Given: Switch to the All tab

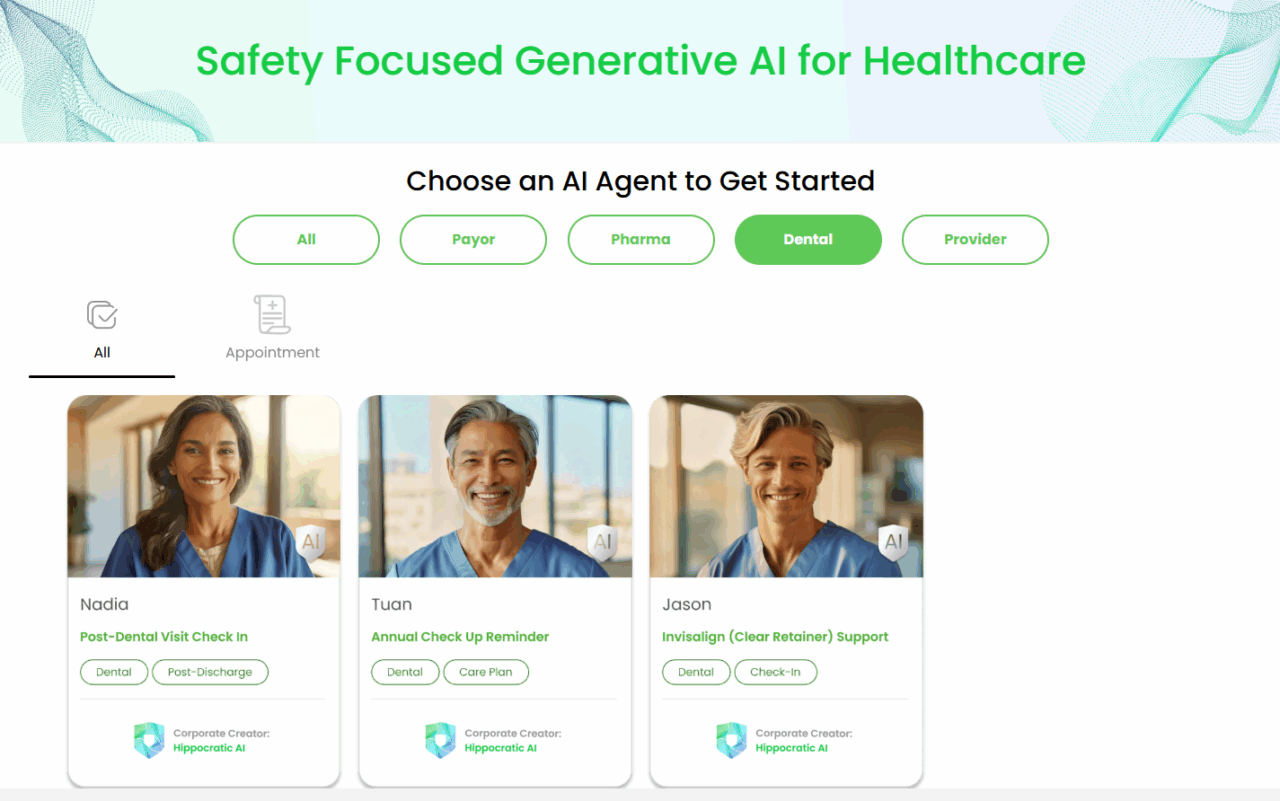Looking at the screenshot, I should click(x=101, y=327).
